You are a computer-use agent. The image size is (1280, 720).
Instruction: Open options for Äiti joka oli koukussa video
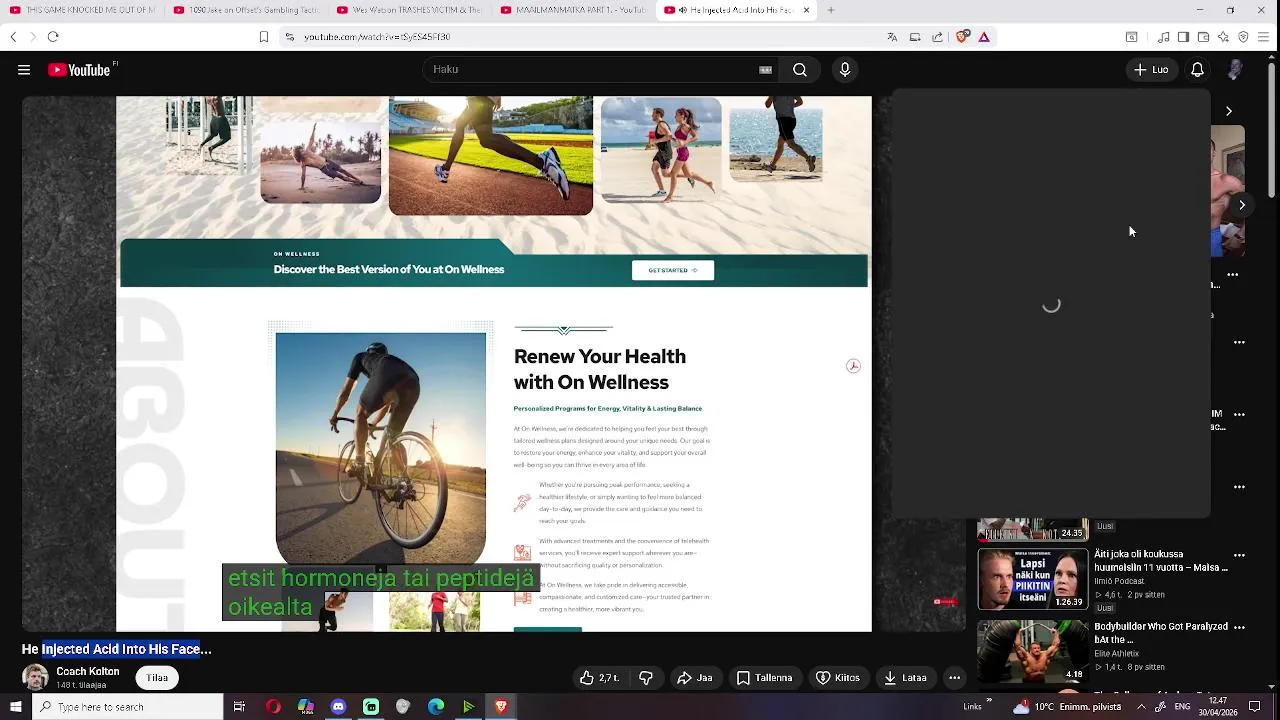(1239, 556)
